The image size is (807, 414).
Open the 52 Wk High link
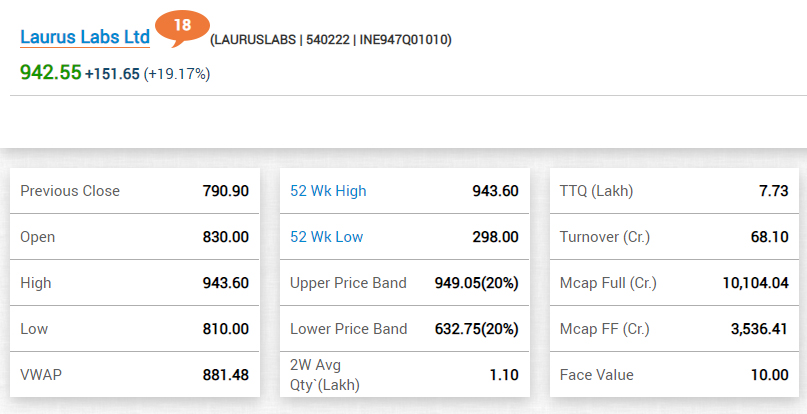pyautogui.click(x=328, y=191)
